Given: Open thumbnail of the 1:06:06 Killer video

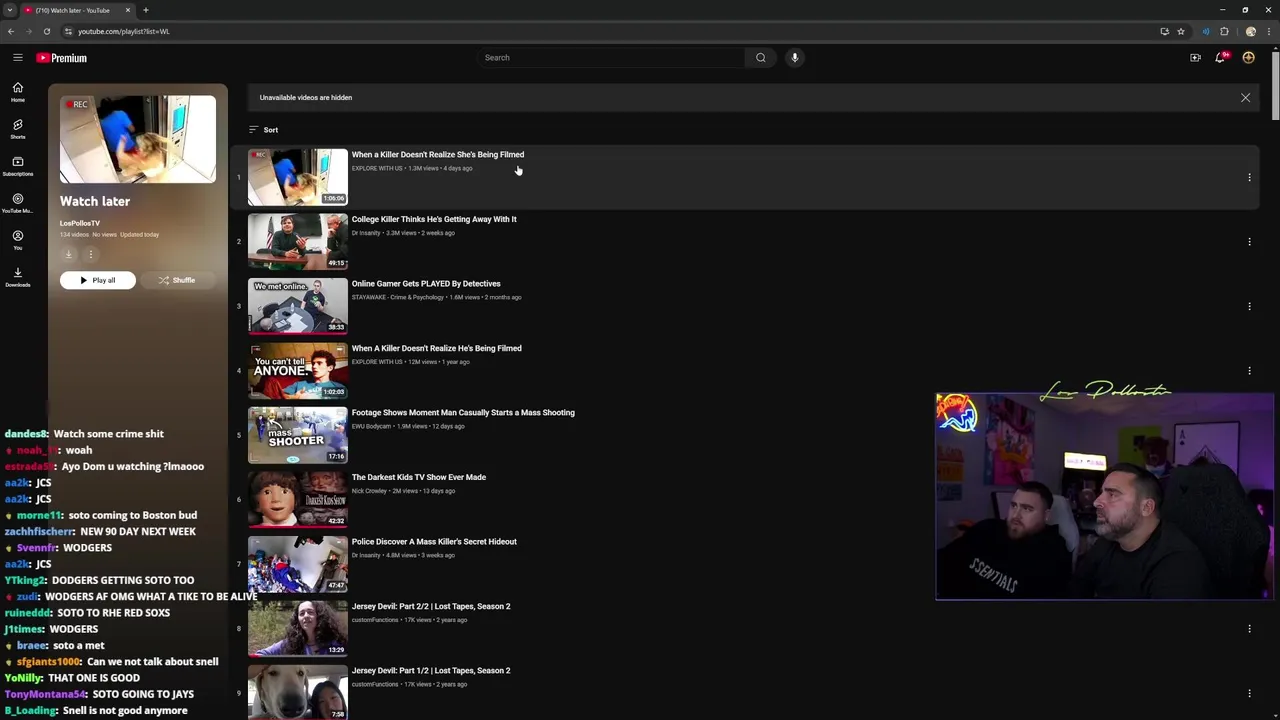Looking at the screenshot, I should [x=298, y=177].
